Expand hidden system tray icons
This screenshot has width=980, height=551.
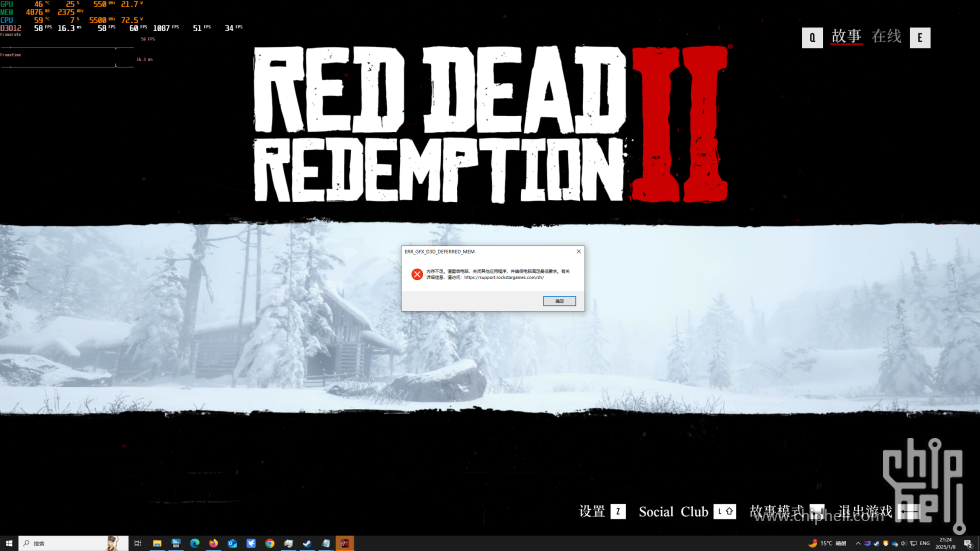point(858,544)
